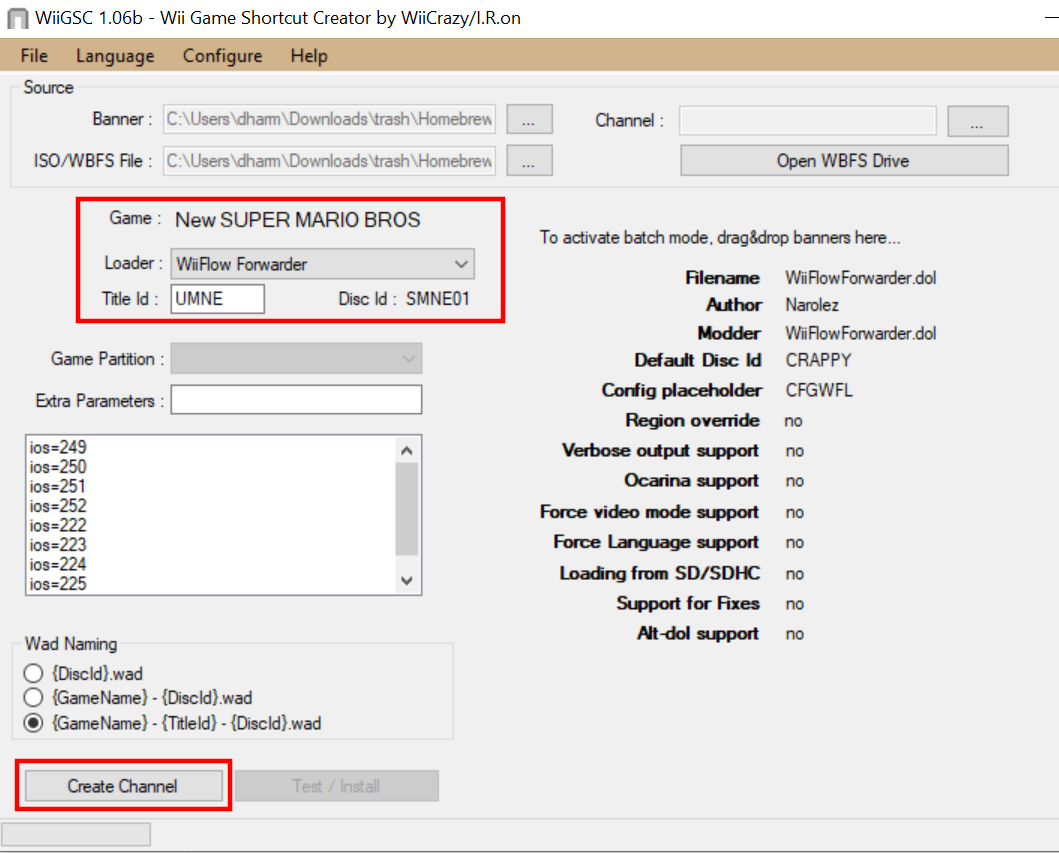The image size is (1059, 853).
Task: Click the parameter list scrollbar thumb
Action: coord(407,509)
